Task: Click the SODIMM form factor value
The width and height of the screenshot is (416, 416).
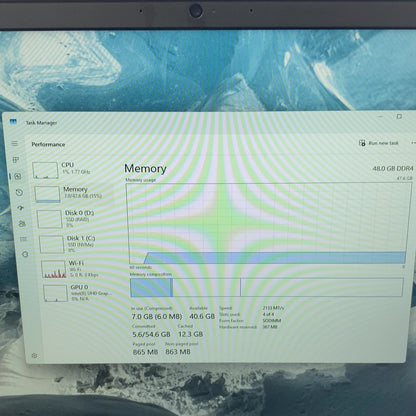Action: (272, 321)
